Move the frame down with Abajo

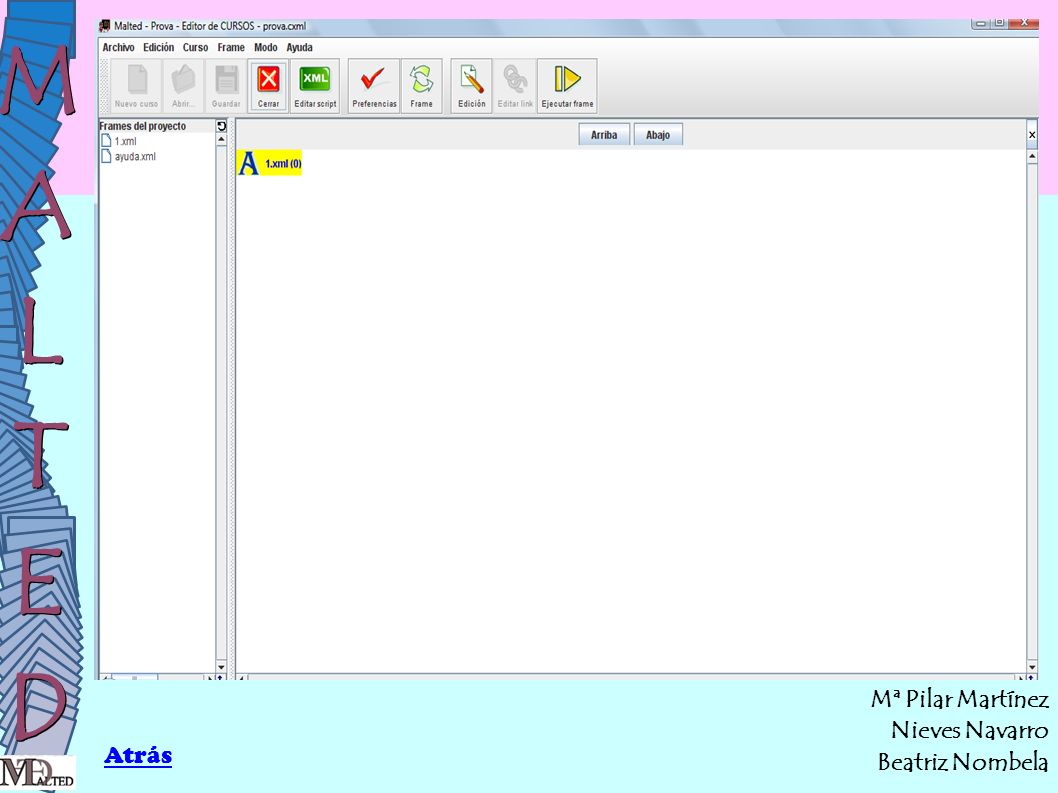point(658,135)
